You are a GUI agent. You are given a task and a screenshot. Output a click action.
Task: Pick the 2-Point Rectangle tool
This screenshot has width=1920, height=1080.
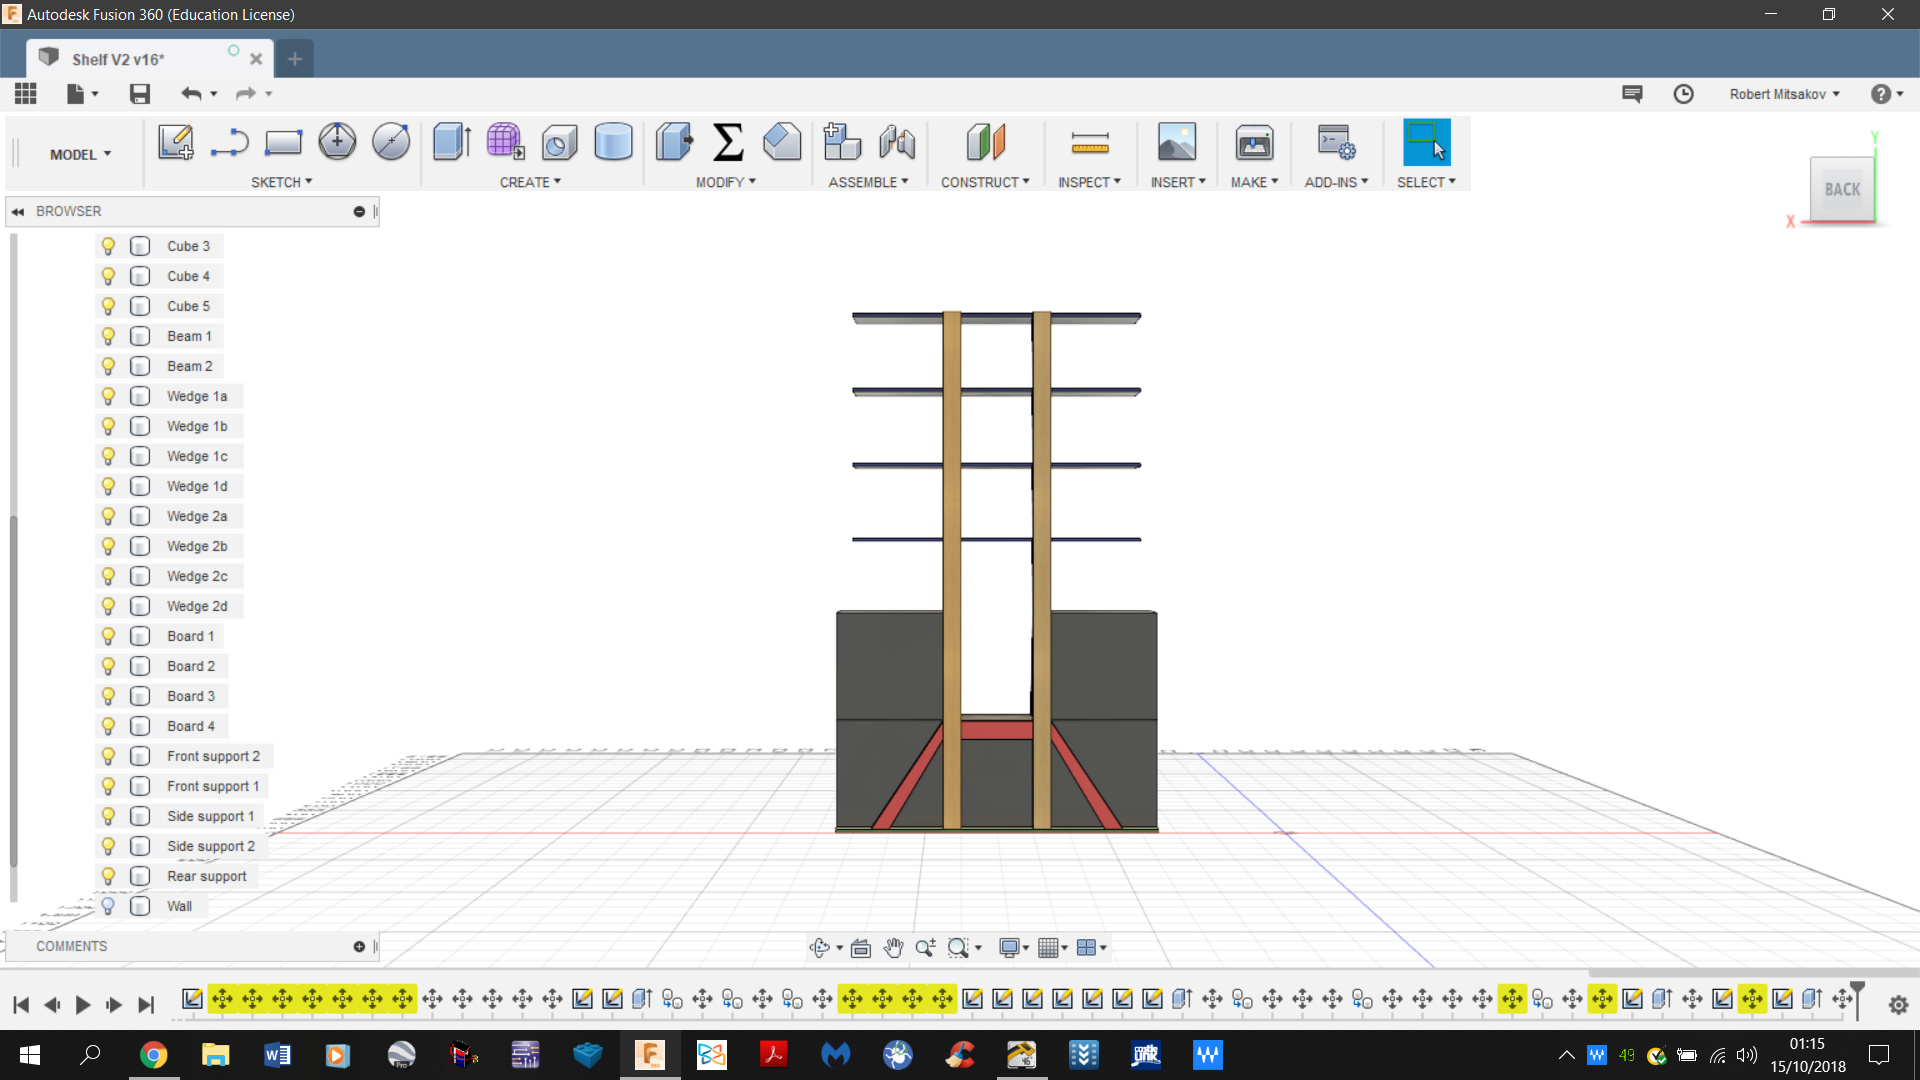283,142
